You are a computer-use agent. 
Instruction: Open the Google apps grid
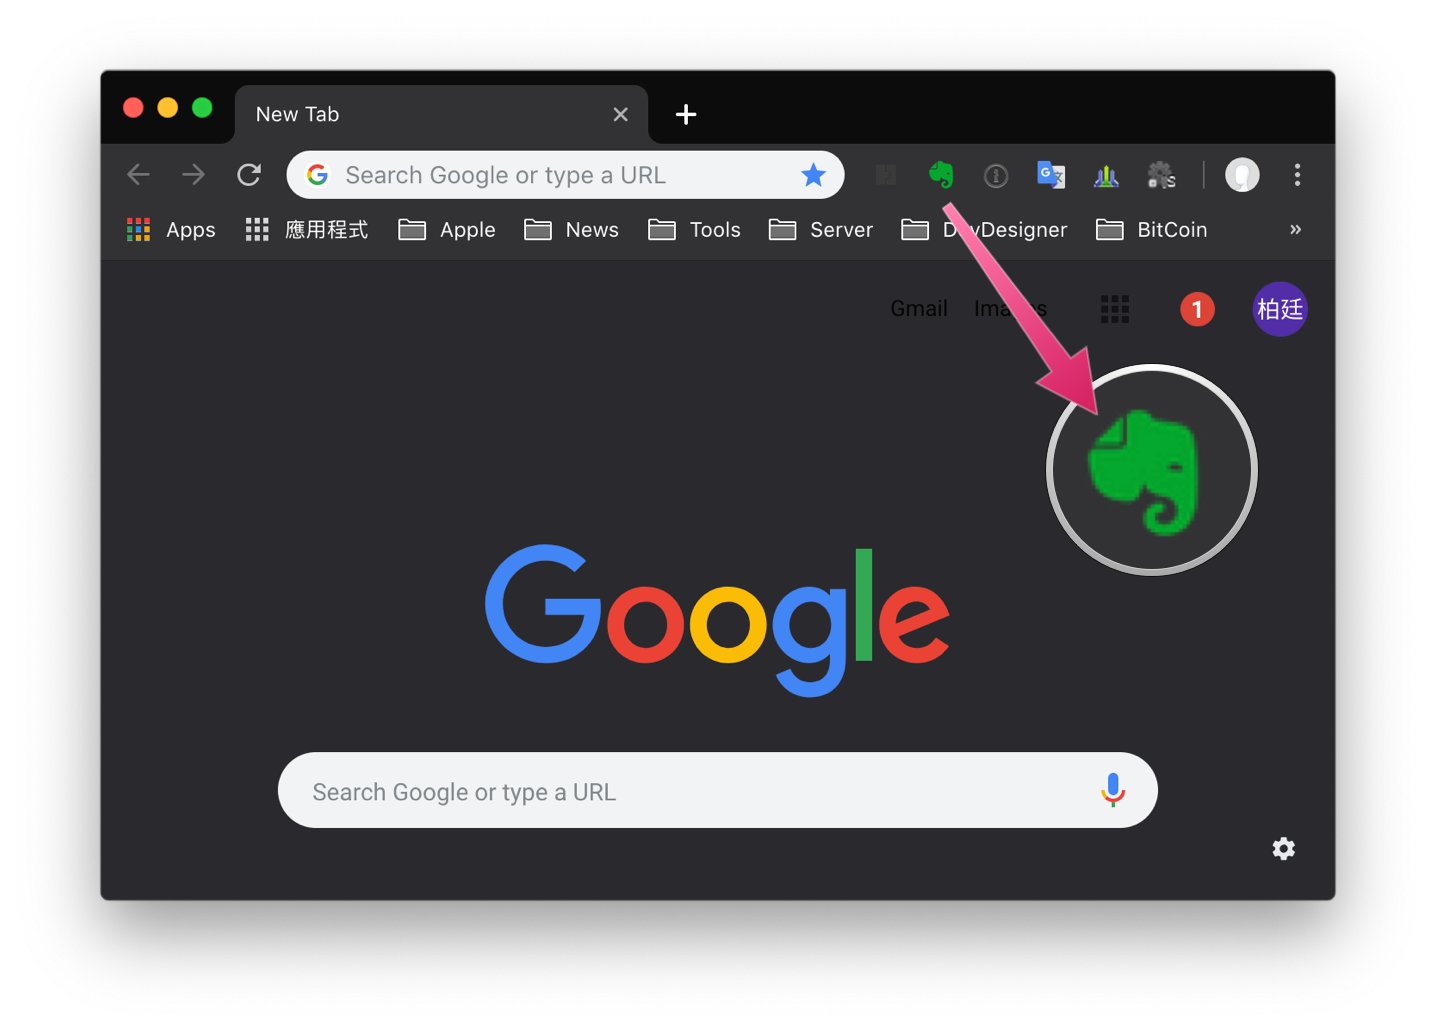1115,308
